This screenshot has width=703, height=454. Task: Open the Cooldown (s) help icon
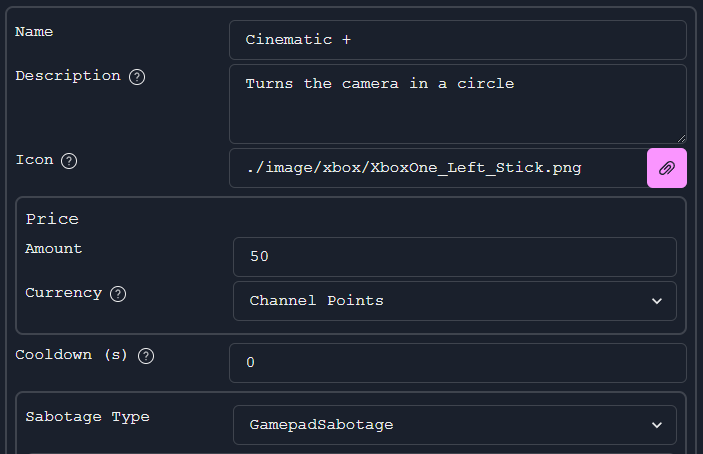(146, 356)
